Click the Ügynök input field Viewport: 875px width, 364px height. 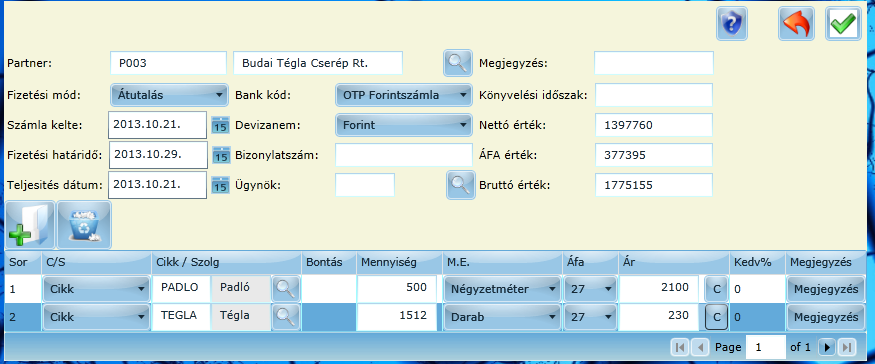pos(365,185)
